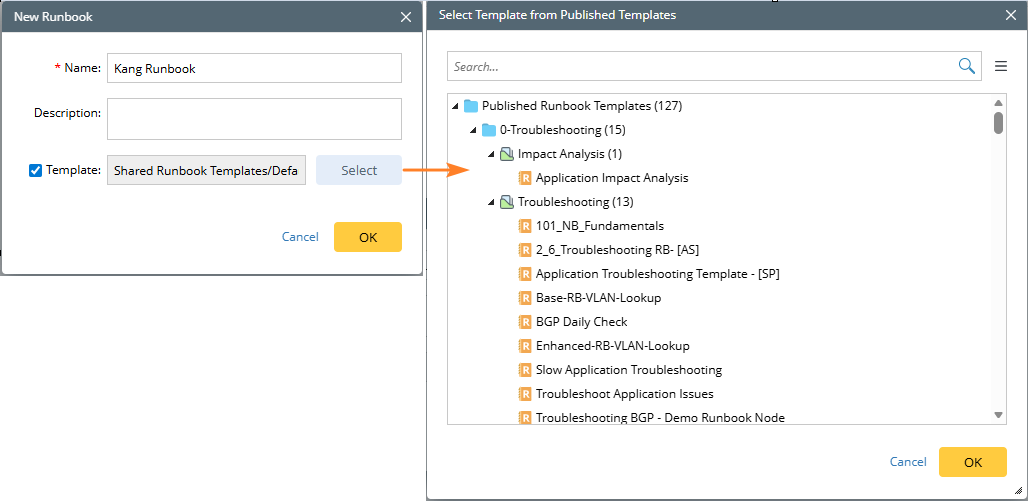Collapse the Impact Analysis group
The width and height of the screenshot is (1028, 501).
click(x=492, y=154)
